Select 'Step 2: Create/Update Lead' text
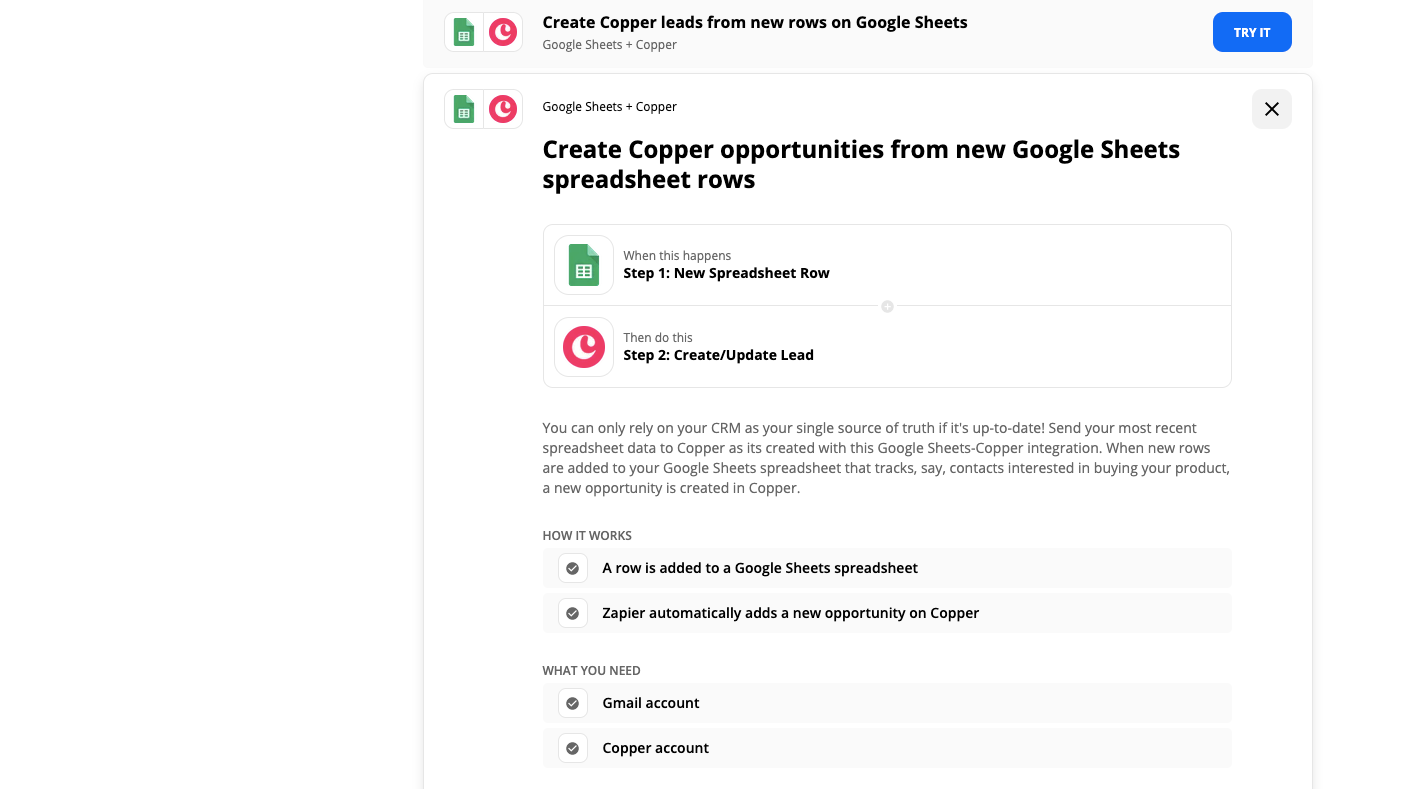 coord(718,355)
